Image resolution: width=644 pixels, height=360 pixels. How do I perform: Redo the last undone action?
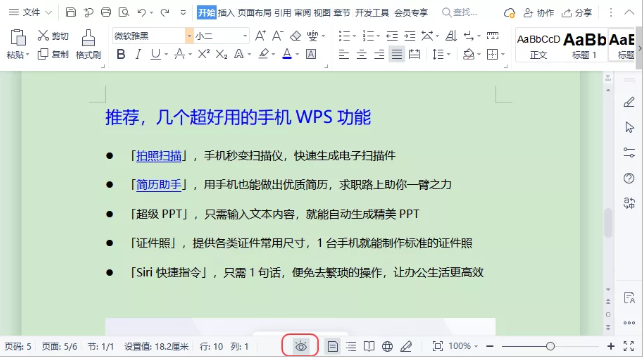point(165,12)
